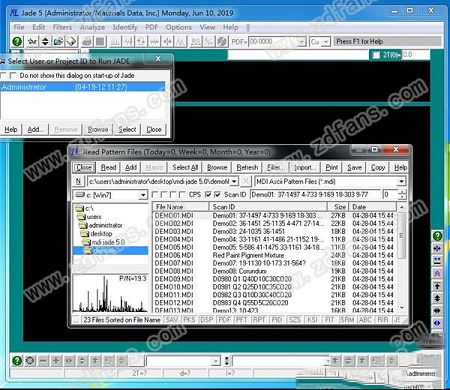Click the up-down arrows icon in main toolbar
450x390 pixels.
click(45, 42)
